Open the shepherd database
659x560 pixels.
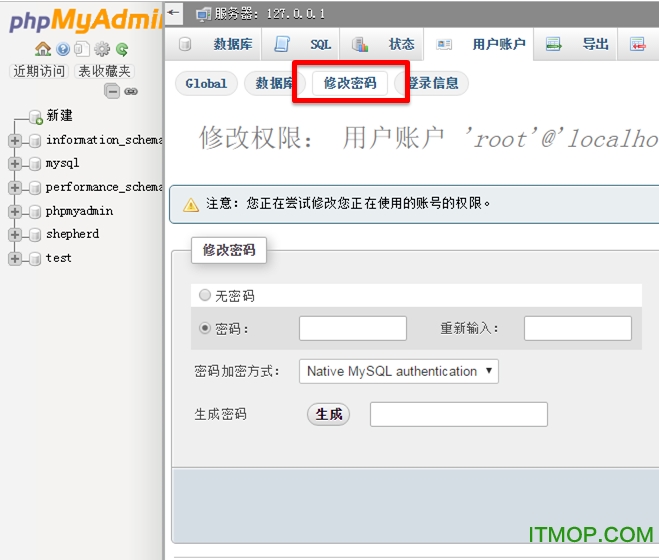pos(72,234)
